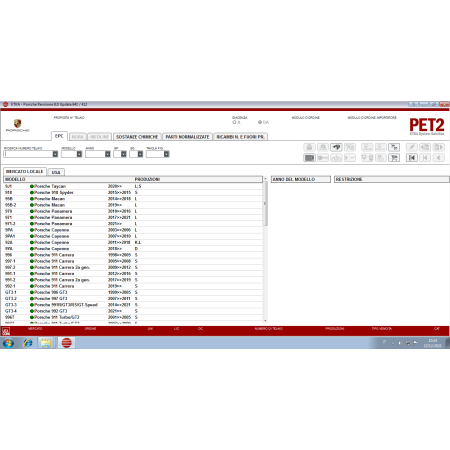
Task: Expand the Ricerca Numero Telaio dropdown
Action: [55, 154]
